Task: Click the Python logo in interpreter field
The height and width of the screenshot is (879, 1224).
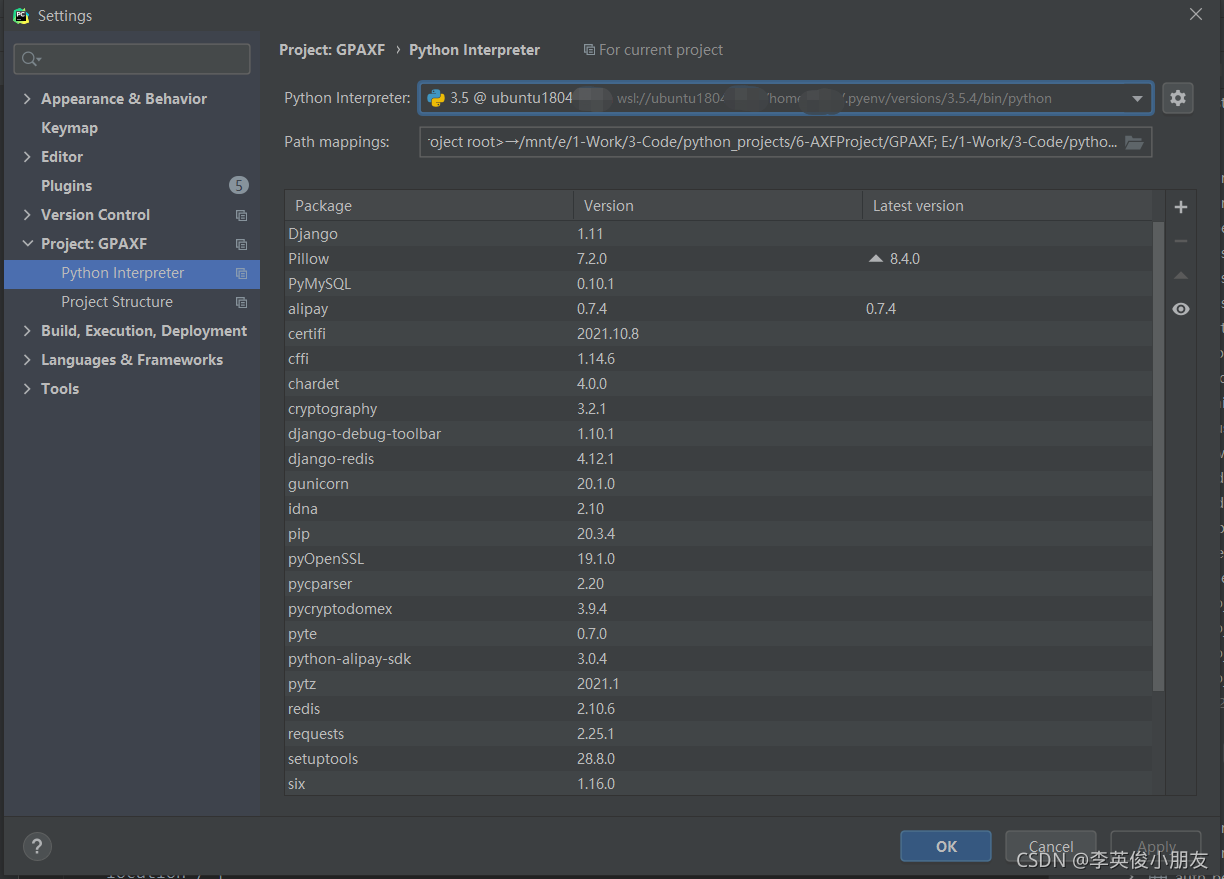Action: point(436,98)
